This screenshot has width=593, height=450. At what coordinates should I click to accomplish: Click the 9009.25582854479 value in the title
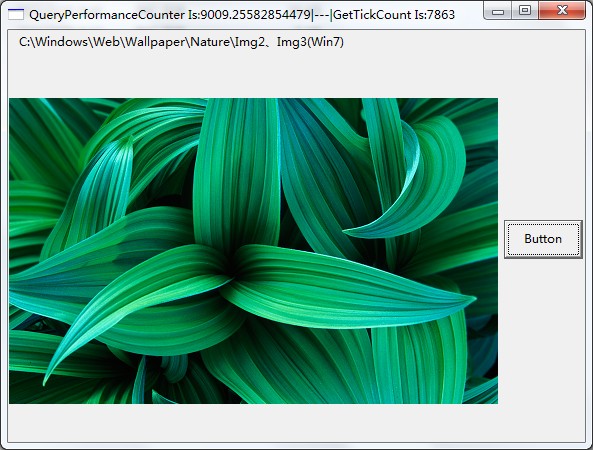[256, 15]
